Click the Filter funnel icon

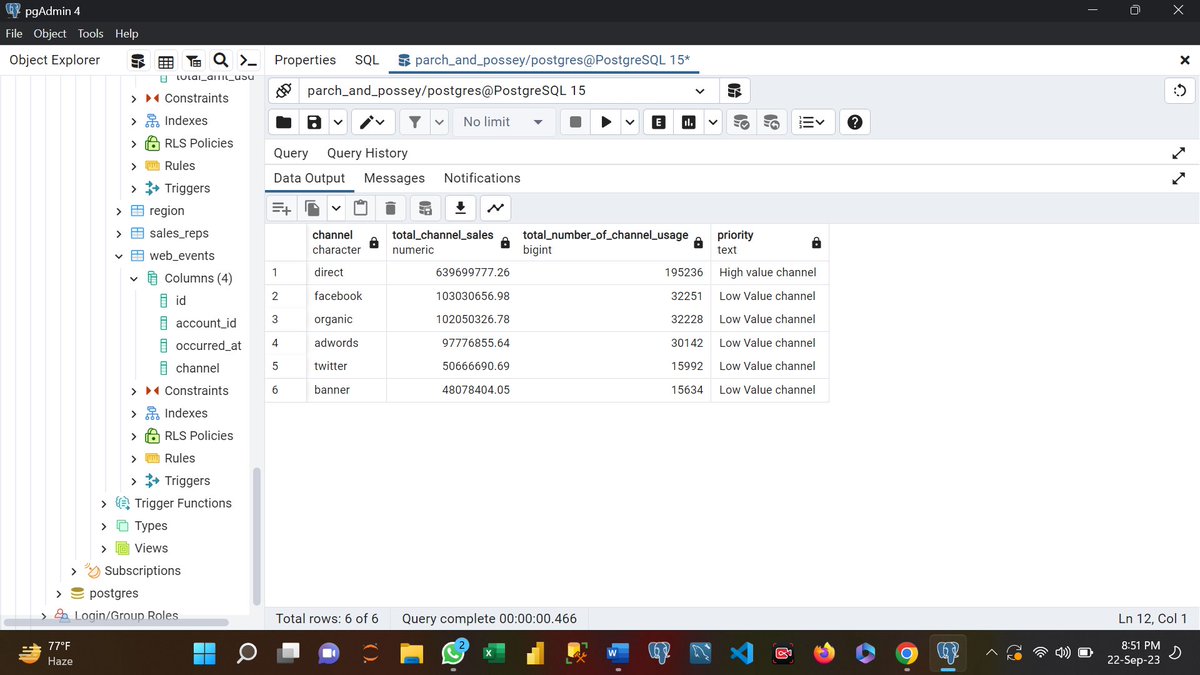414,122
